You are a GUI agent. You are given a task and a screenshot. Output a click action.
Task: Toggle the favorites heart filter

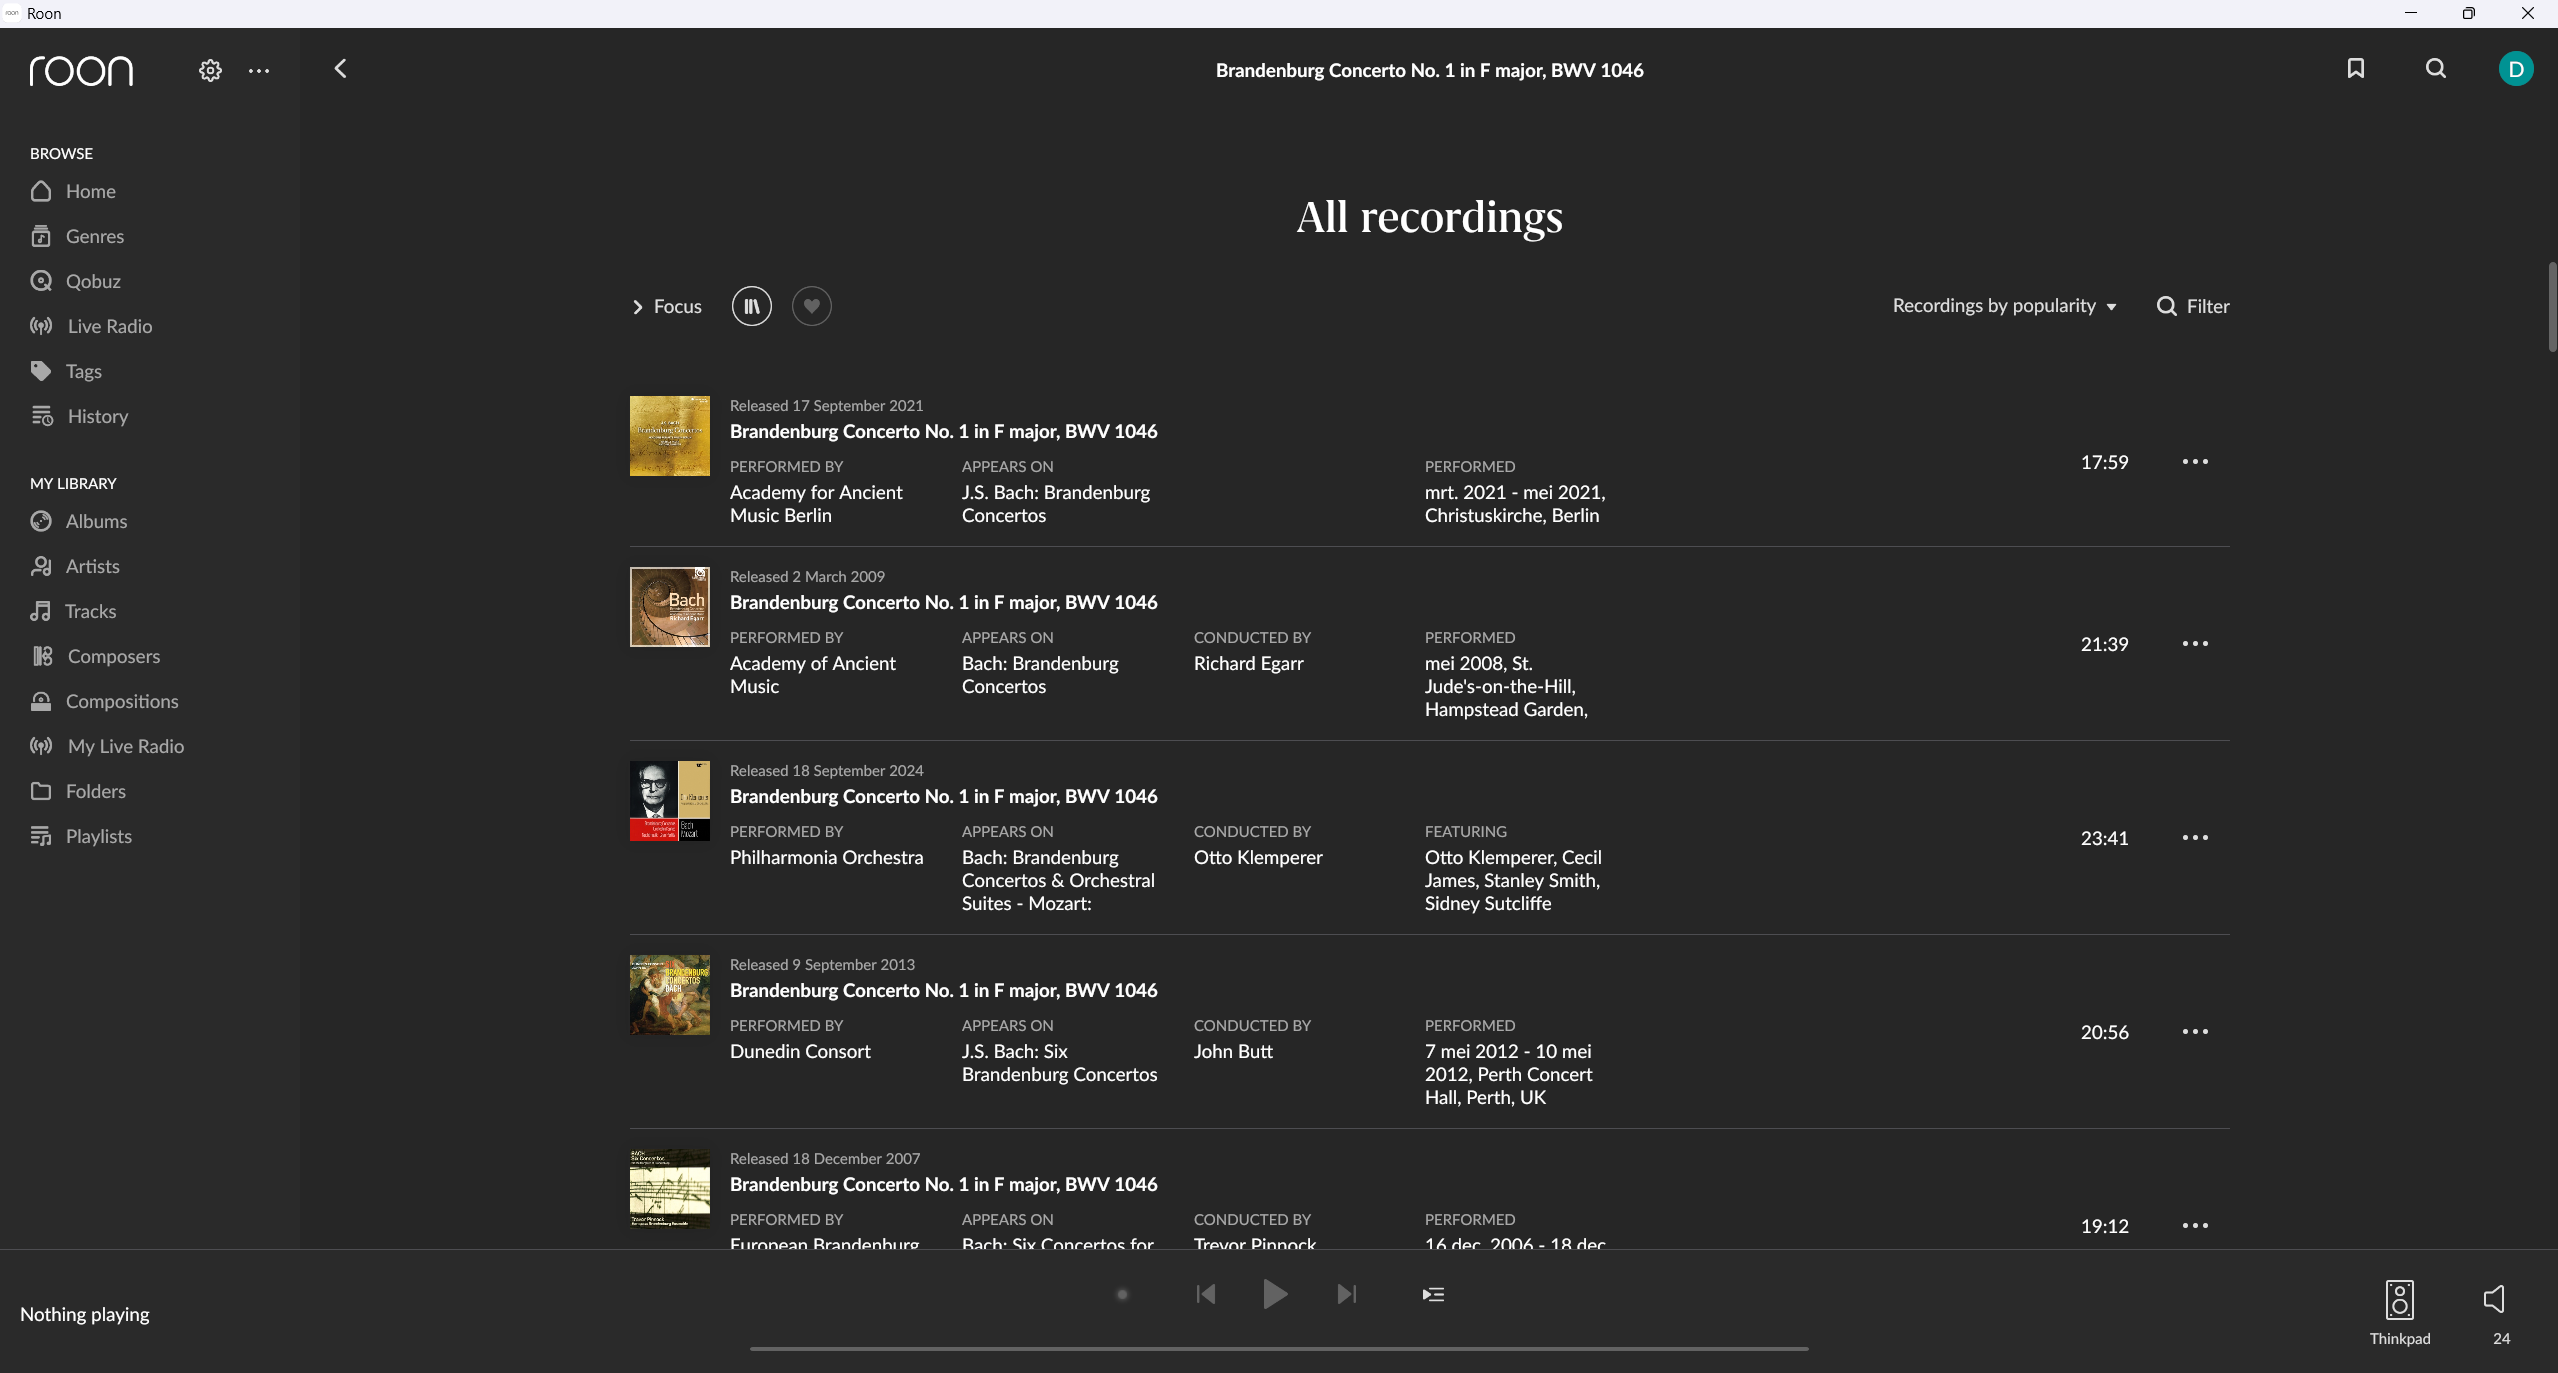812,306
